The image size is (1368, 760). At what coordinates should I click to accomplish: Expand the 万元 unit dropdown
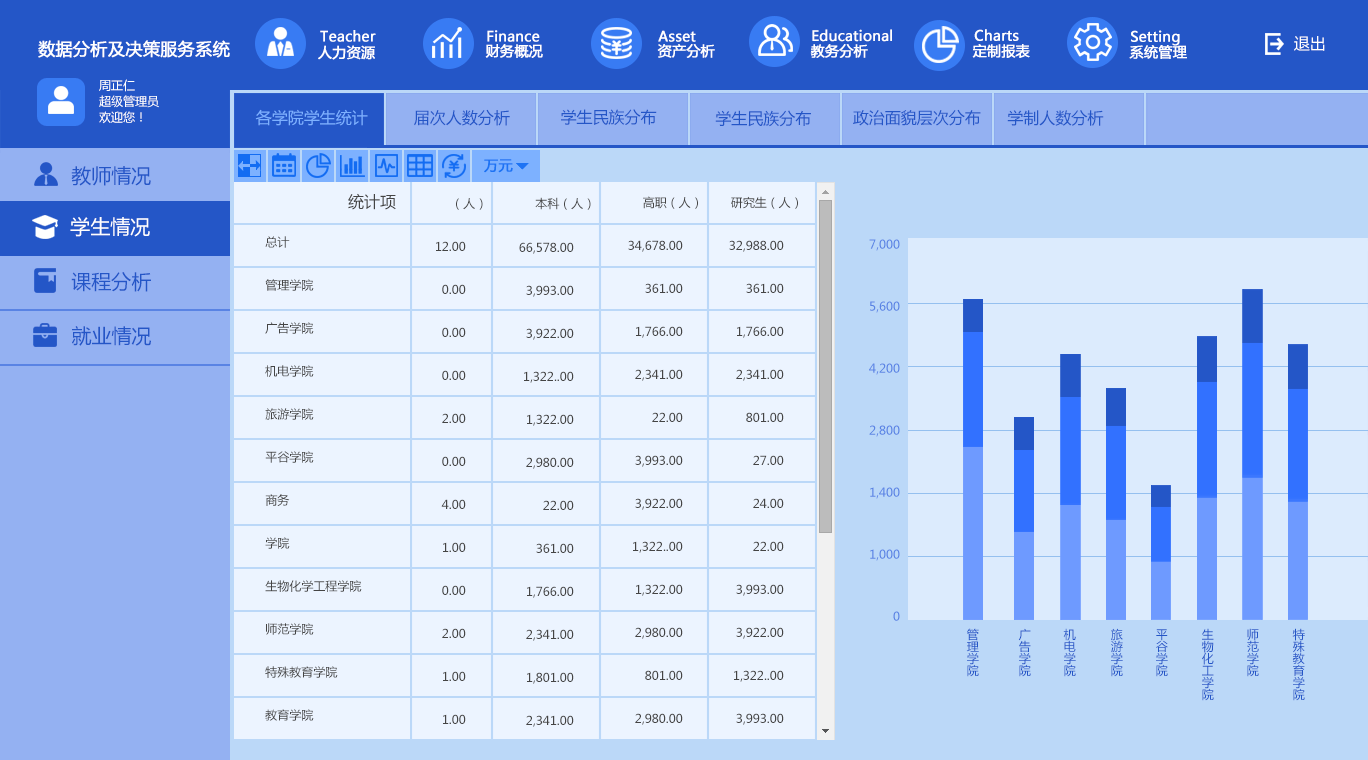coord(506,166)
